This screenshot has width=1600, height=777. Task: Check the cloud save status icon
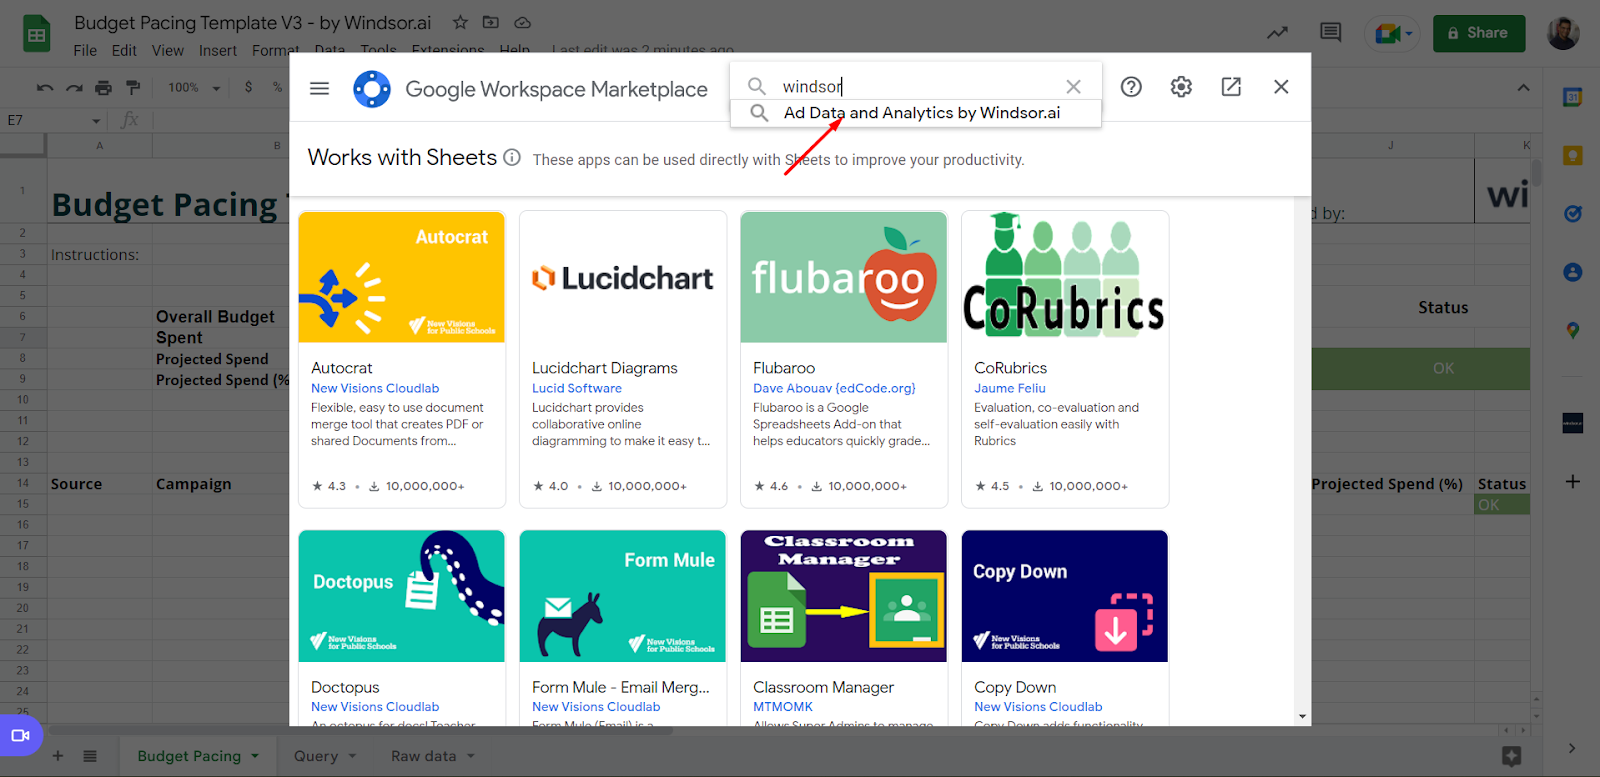pyautogui.click(x=522, y=22)
